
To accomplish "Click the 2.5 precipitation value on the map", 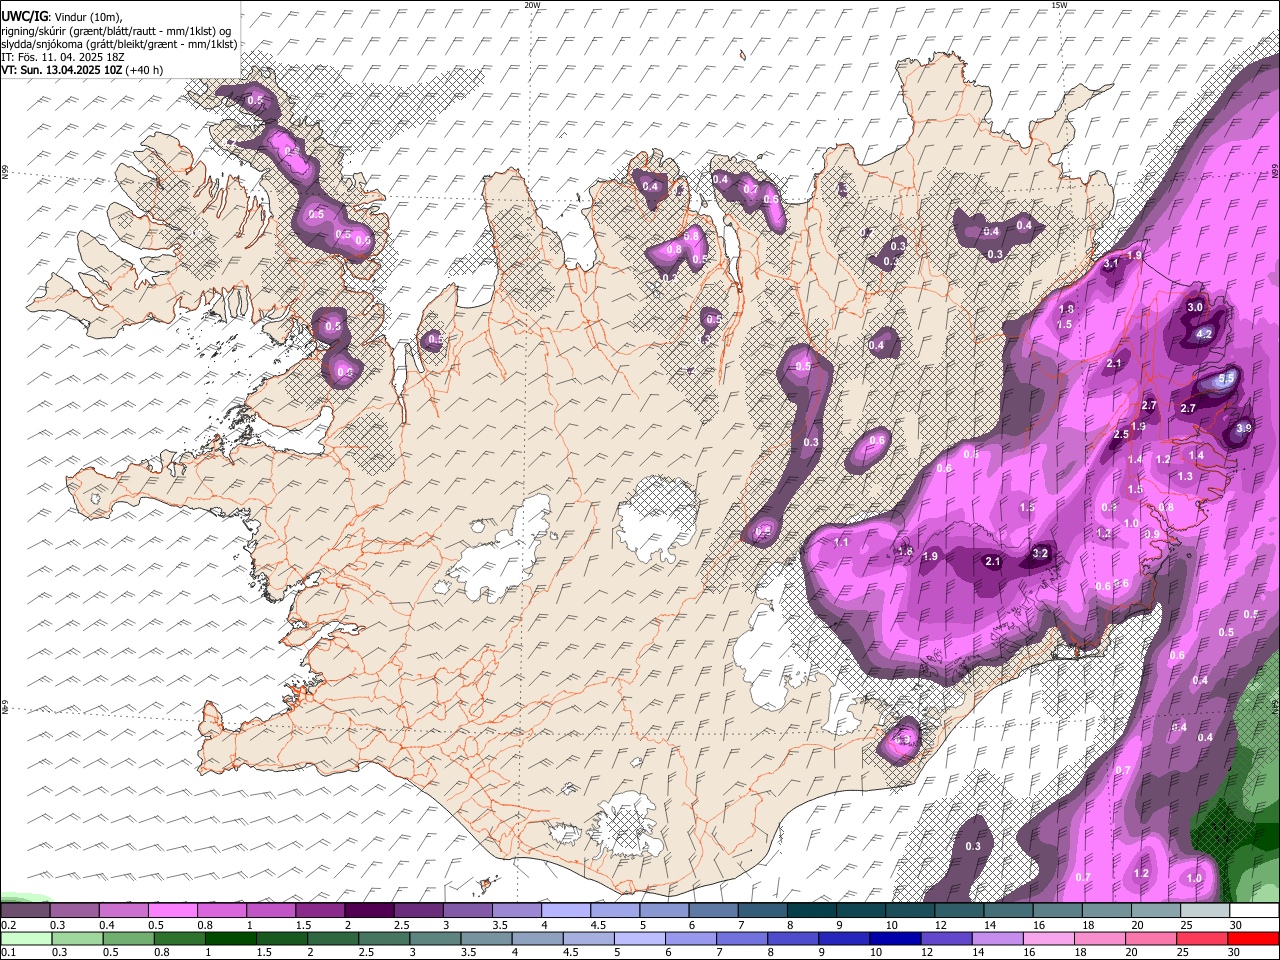I will tap(1121, 434).
